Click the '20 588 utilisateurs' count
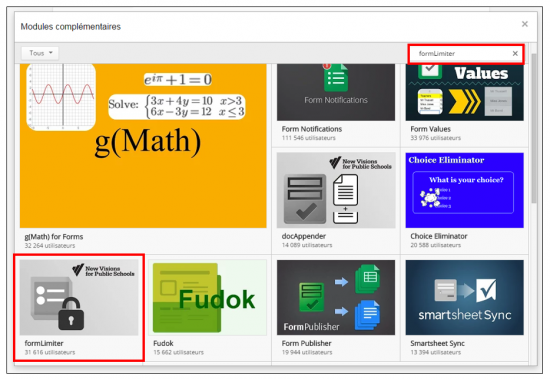550x379 pixels. coord(435,245)
